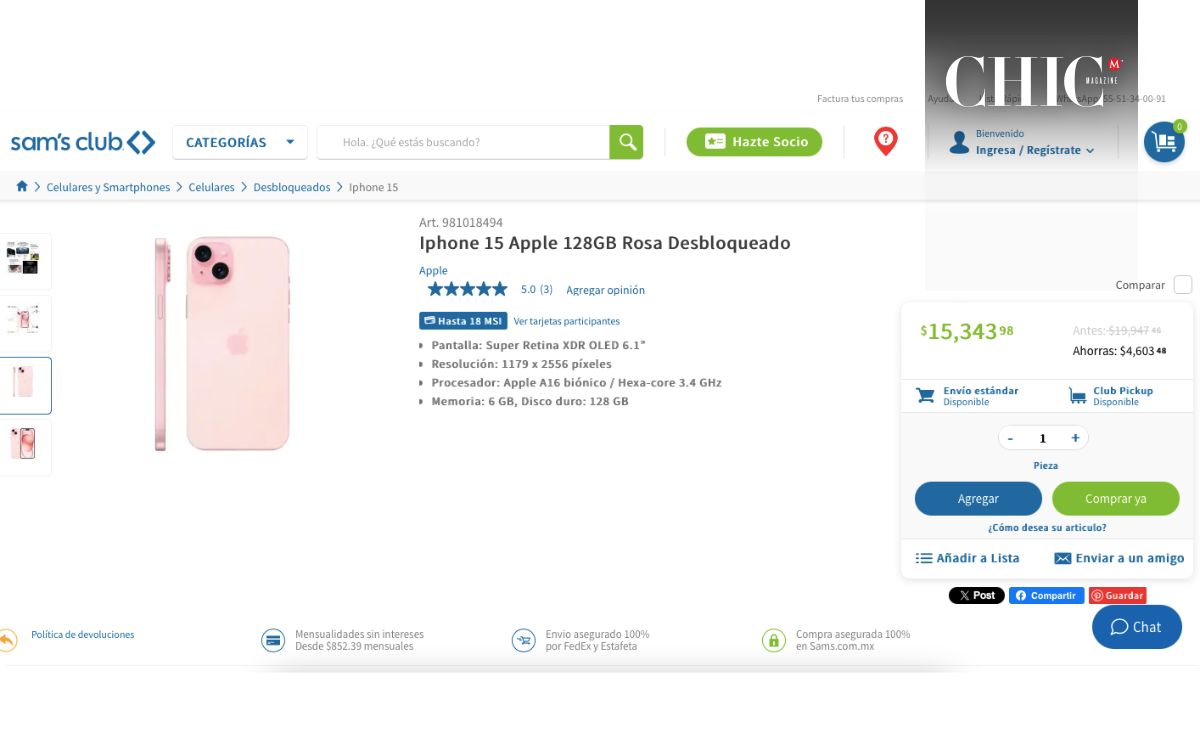The height and width of the screenshot is (747, 1200).
Task: Save product with Pinterest Guardar button
Action: click(1118, 595)
